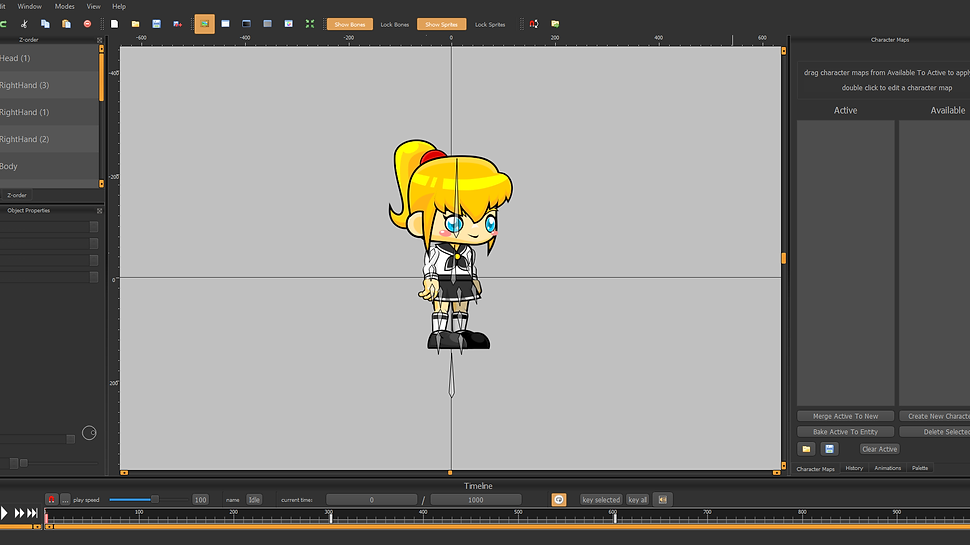The height and width of the screenshot is (545, 970).
Task: Click the orange loop toggle icon on timeline
Action: coord(559,500)
